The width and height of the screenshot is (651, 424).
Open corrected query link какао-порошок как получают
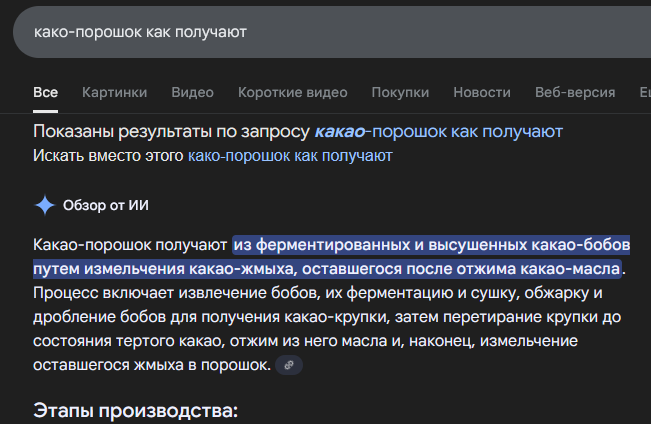point(438,132)
